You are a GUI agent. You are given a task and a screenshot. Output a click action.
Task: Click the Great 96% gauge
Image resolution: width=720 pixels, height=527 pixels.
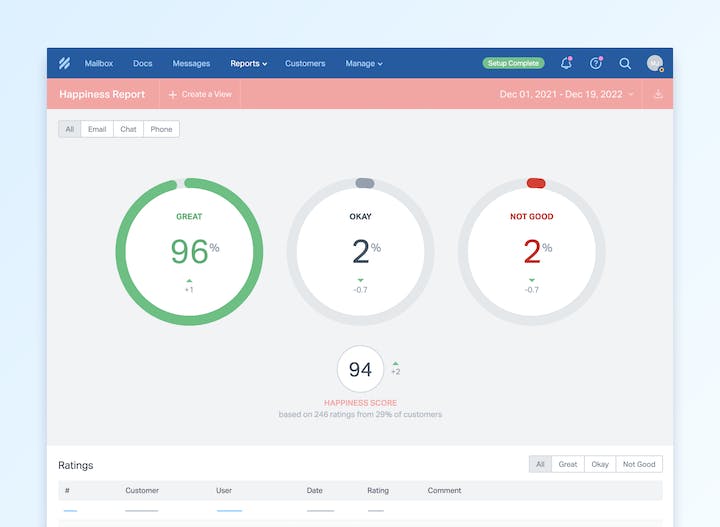[x=189, y=252]
